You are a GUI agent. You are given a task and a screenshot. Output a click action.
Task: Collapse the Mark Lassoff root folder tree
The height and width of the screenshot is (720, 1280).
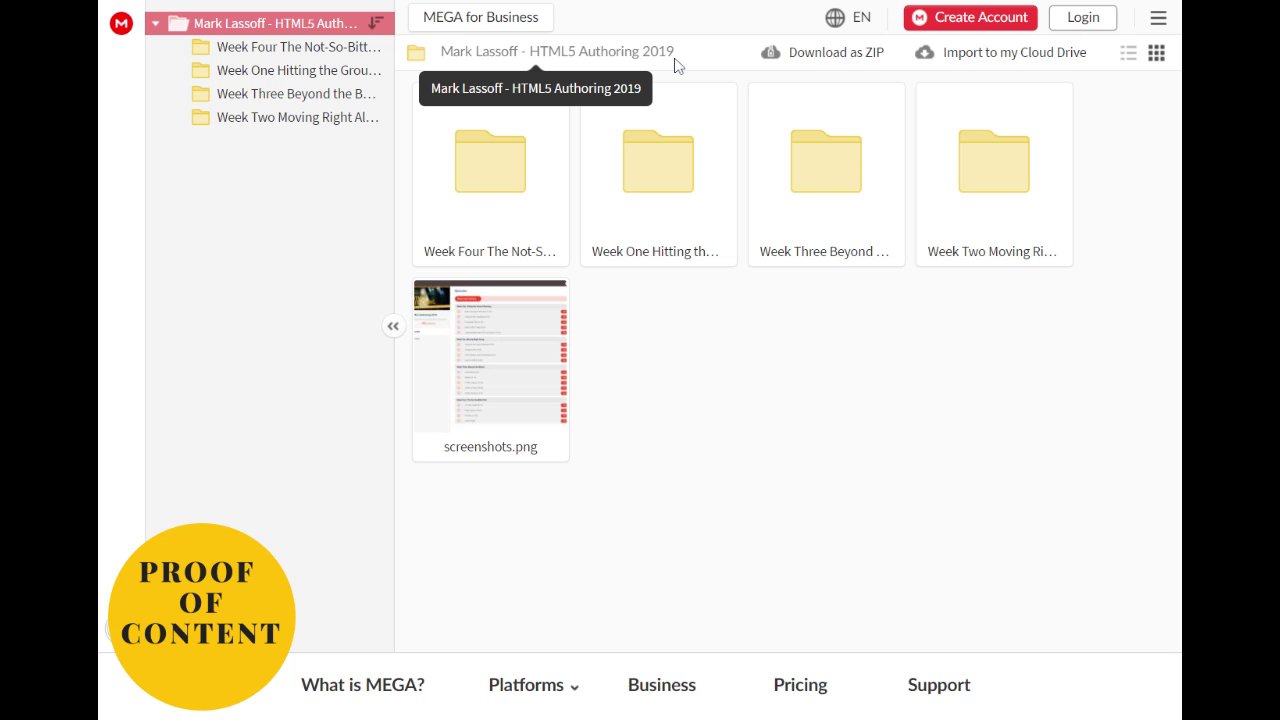155,23
